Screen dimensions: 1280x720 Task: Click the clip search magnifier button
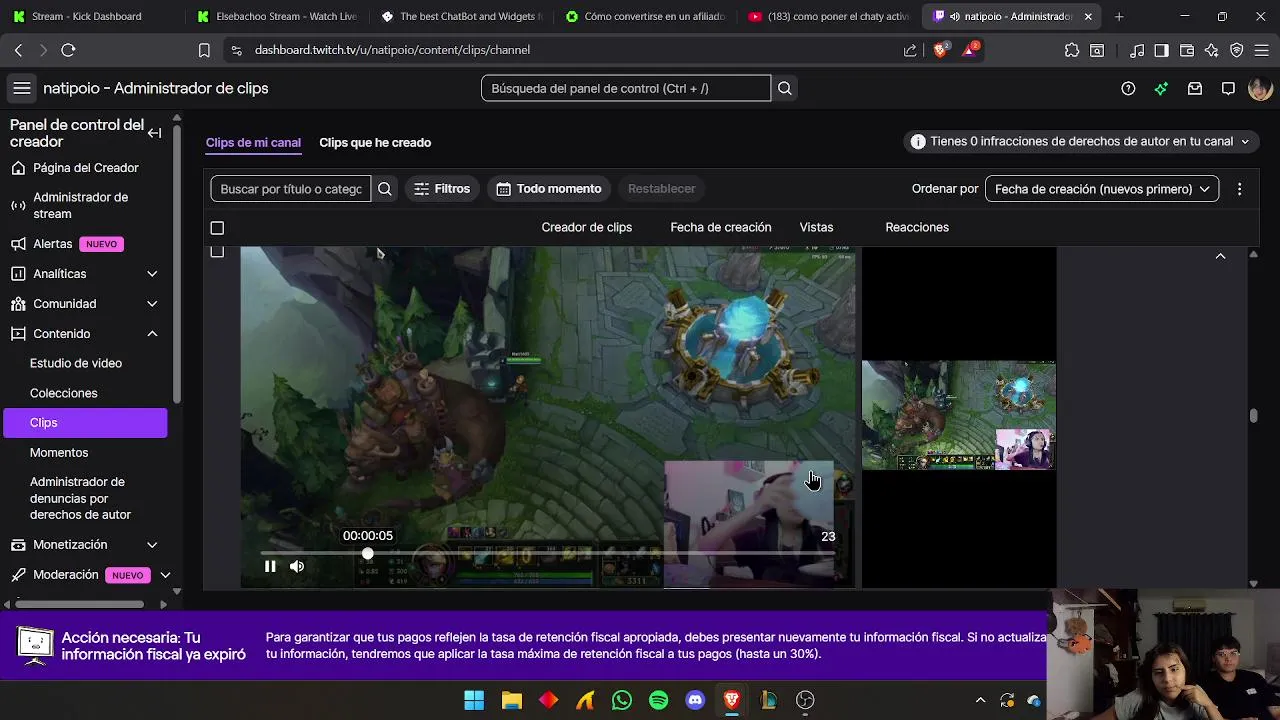(385, 188)
